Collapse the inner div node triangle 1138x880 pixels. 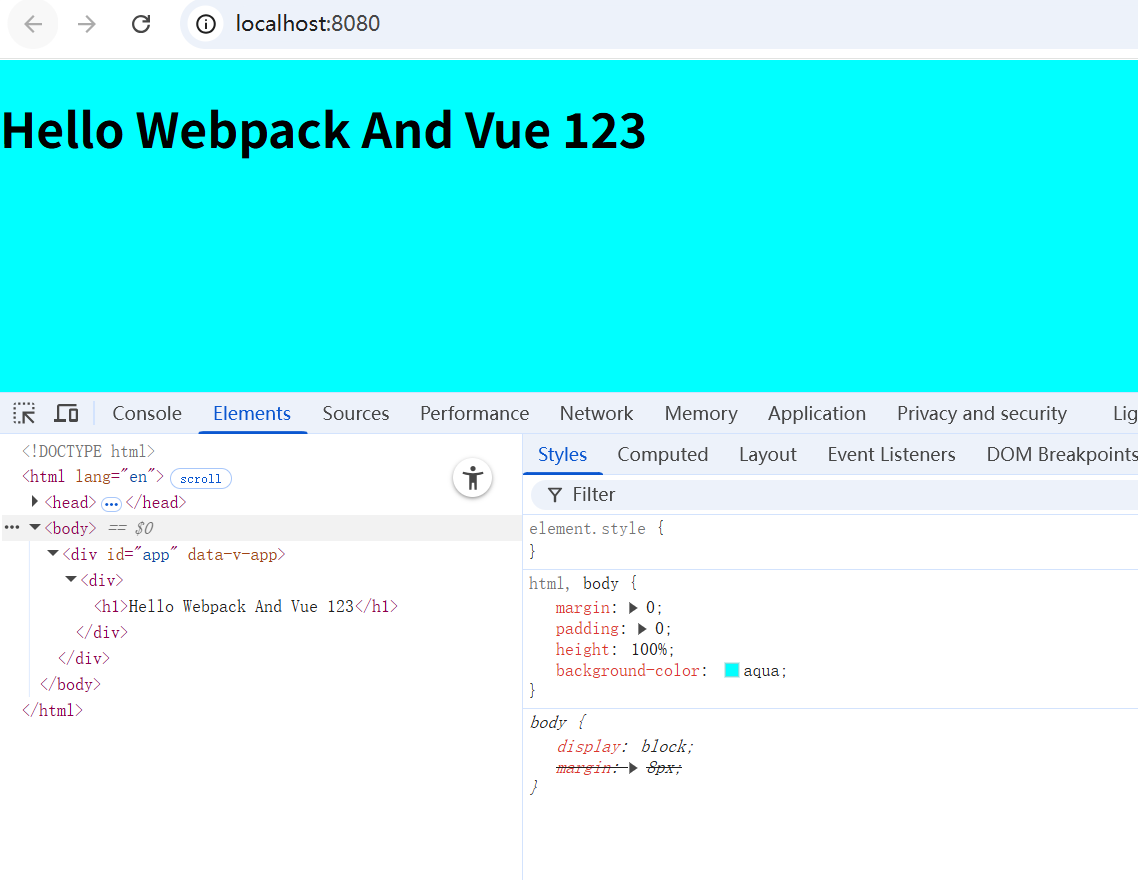pos(70,579)
